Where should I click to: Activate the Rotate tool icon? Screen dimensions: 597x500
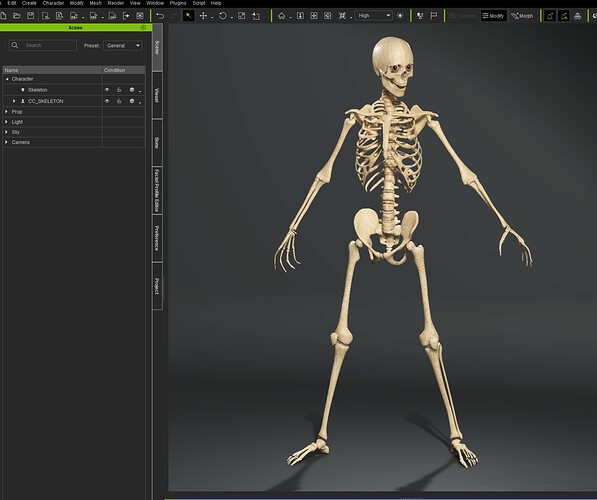tap(223, 16)
